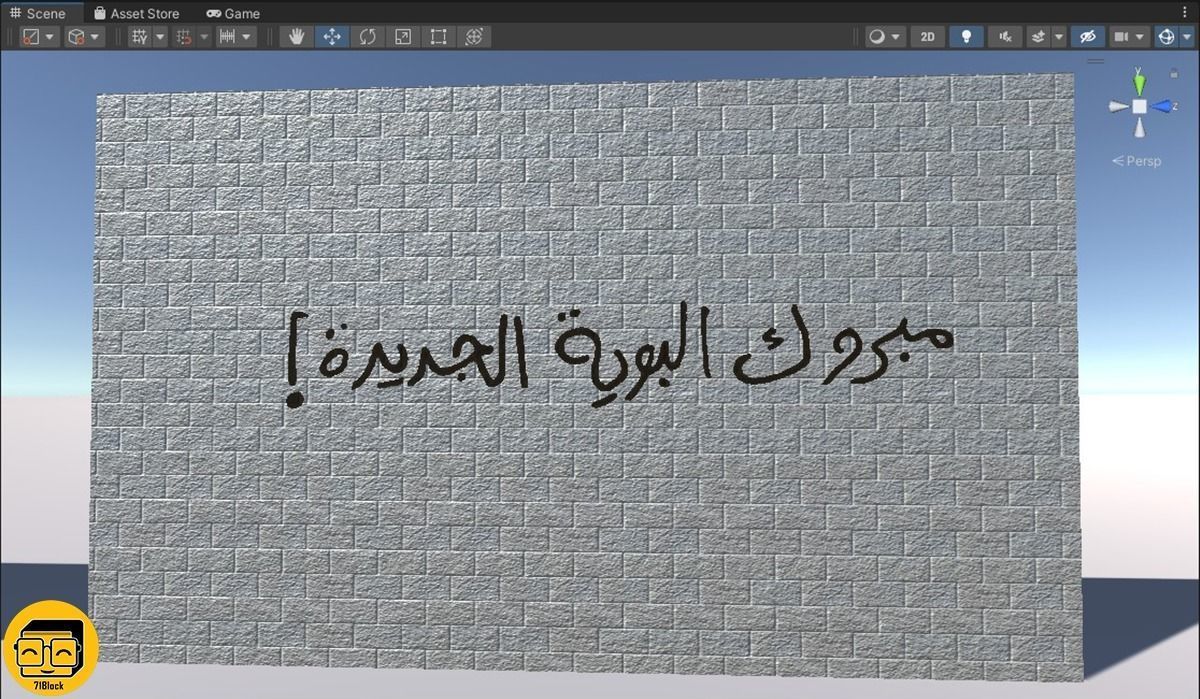The height and width of the screenshot is (699, 1200).
Task: Toggle the Gizmos sphere icon
Action: 1165,37
